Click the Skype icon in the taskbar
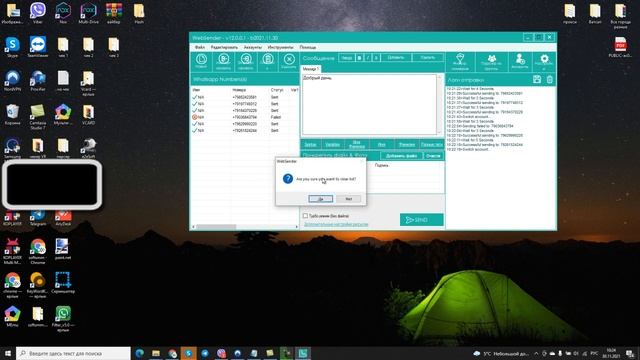Viewport: 640px width, 360px height. coord(189,353)
